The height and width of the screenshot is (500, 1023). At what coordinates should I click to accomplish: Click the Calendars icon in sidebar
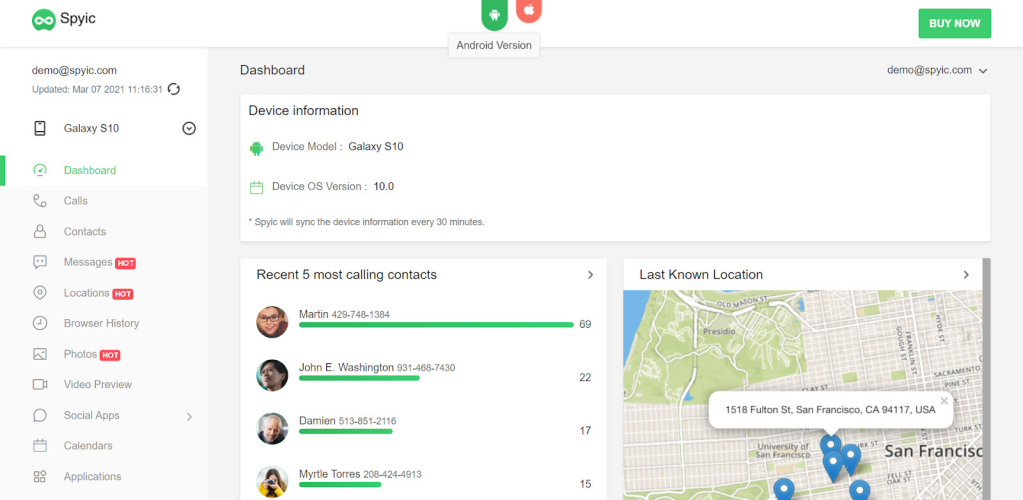click(40, 446)
